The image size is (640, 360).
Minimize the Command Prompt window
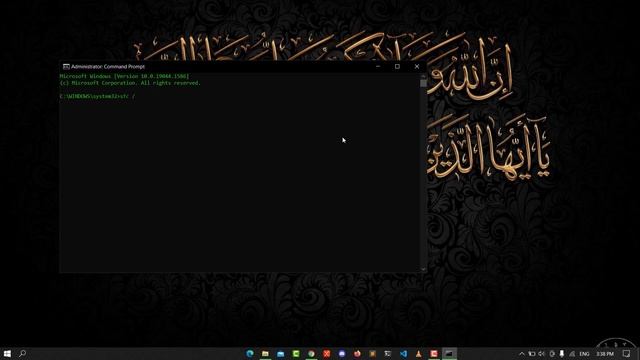[378, 66]
